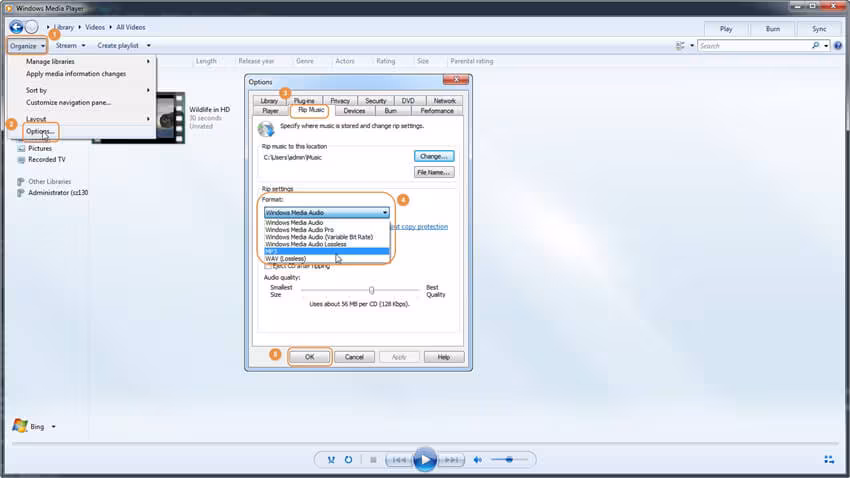Click the Forward navigation arrow
The height and width of the screenshot is (478, 850).
[32, 27]
